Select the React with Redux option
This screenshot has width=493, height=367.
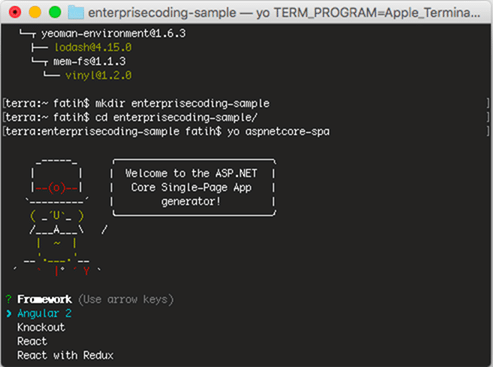(x=65, y=355)
